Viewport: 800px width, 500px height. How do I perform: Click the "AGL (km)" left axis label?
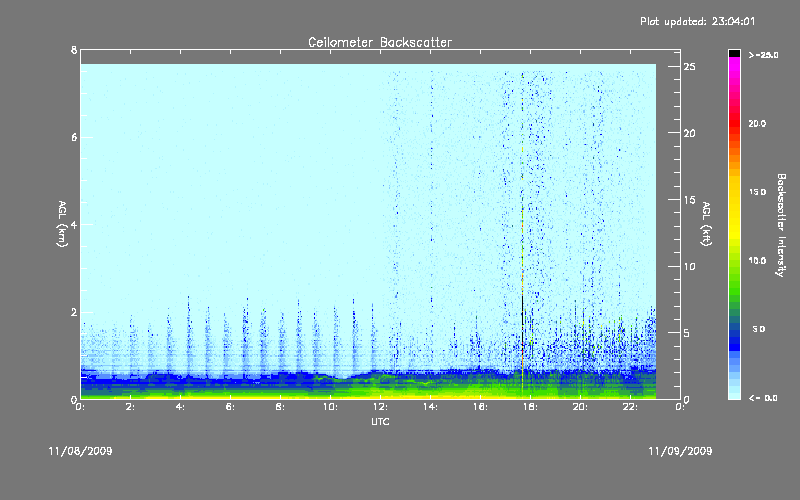click(x=62, y=224)
